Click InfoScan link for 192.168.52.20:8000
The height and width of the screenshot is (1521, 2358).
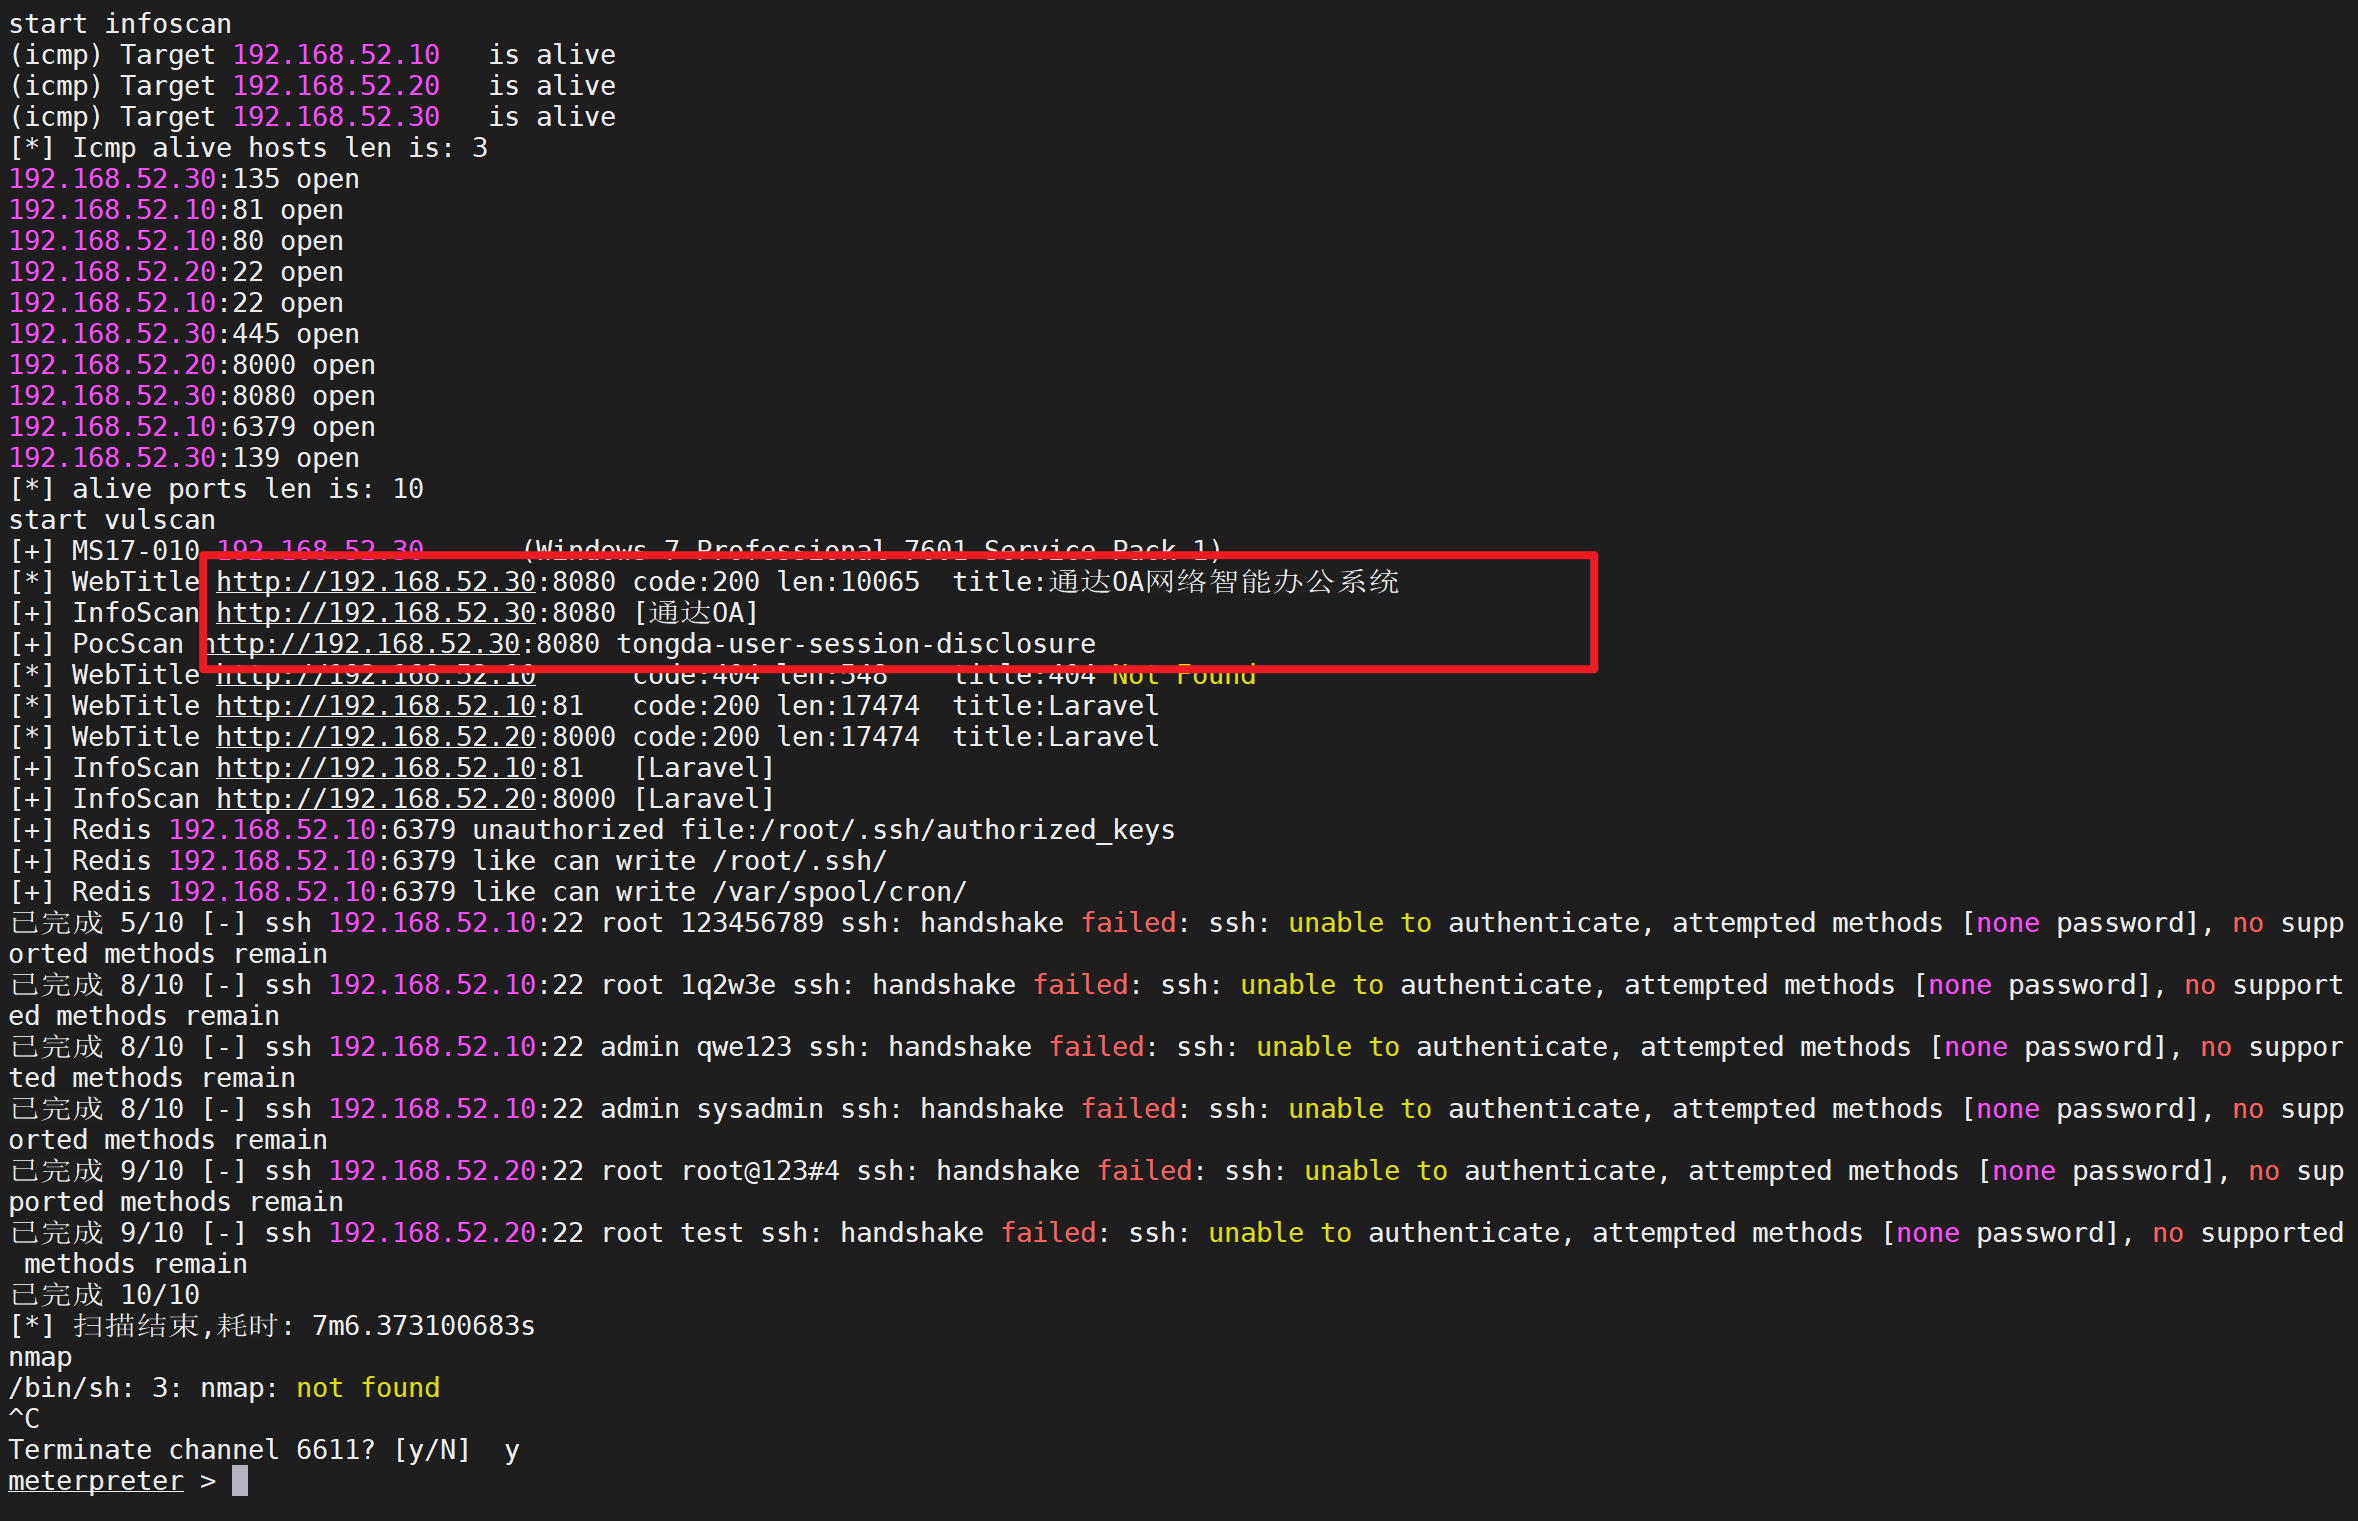[x=375, y=799]
